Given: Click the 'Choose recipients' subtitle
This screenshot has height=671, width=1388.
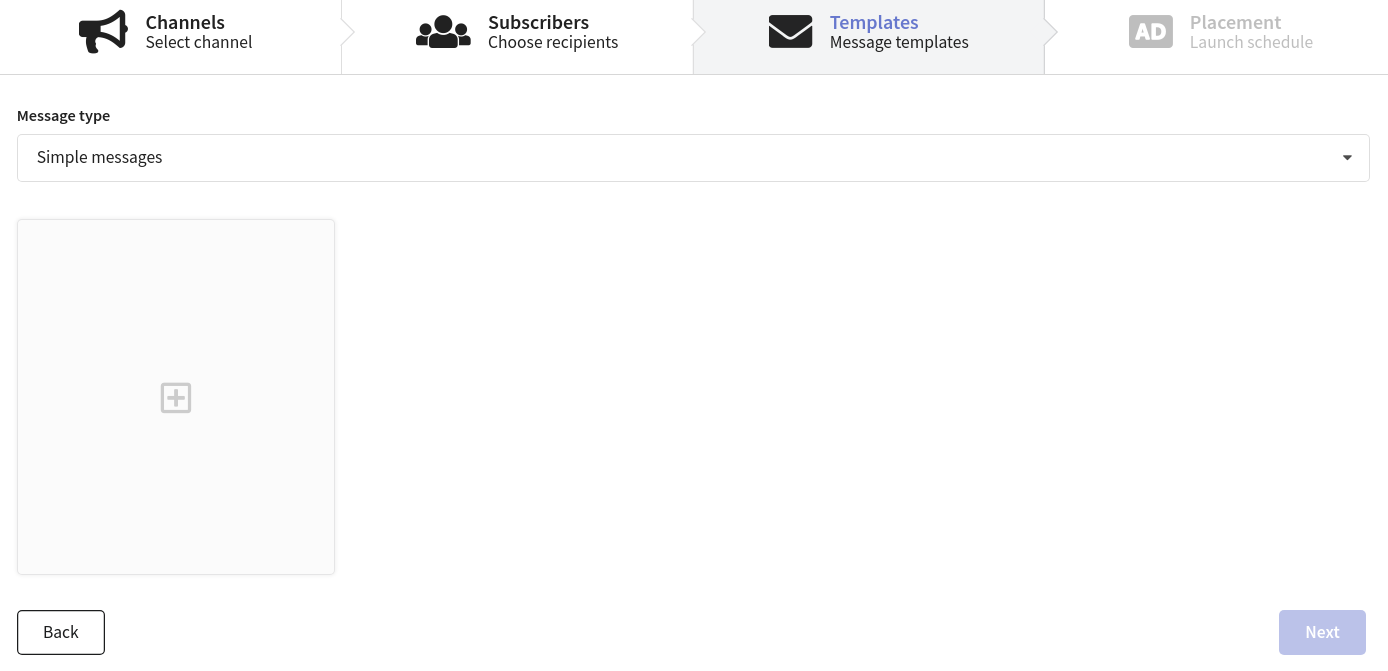Looking at the screenshot, I should [553, 42].
